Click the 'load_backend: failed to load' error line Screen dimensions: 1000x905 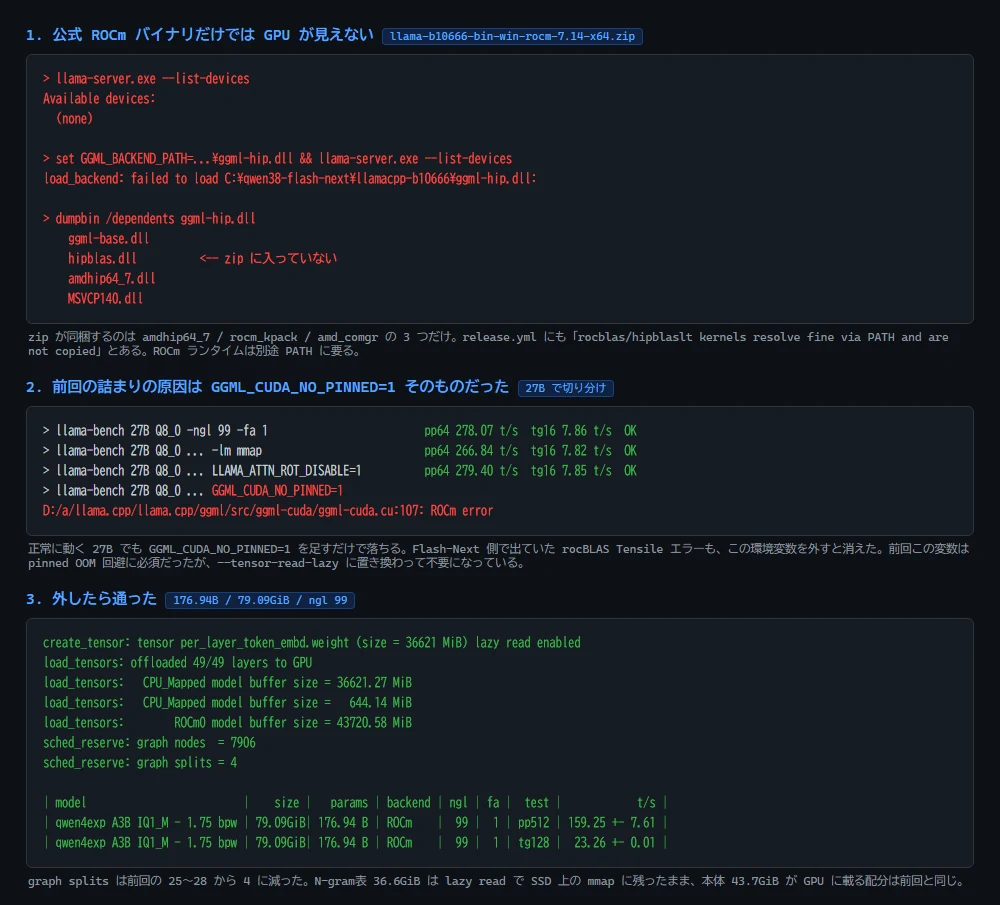290,179
